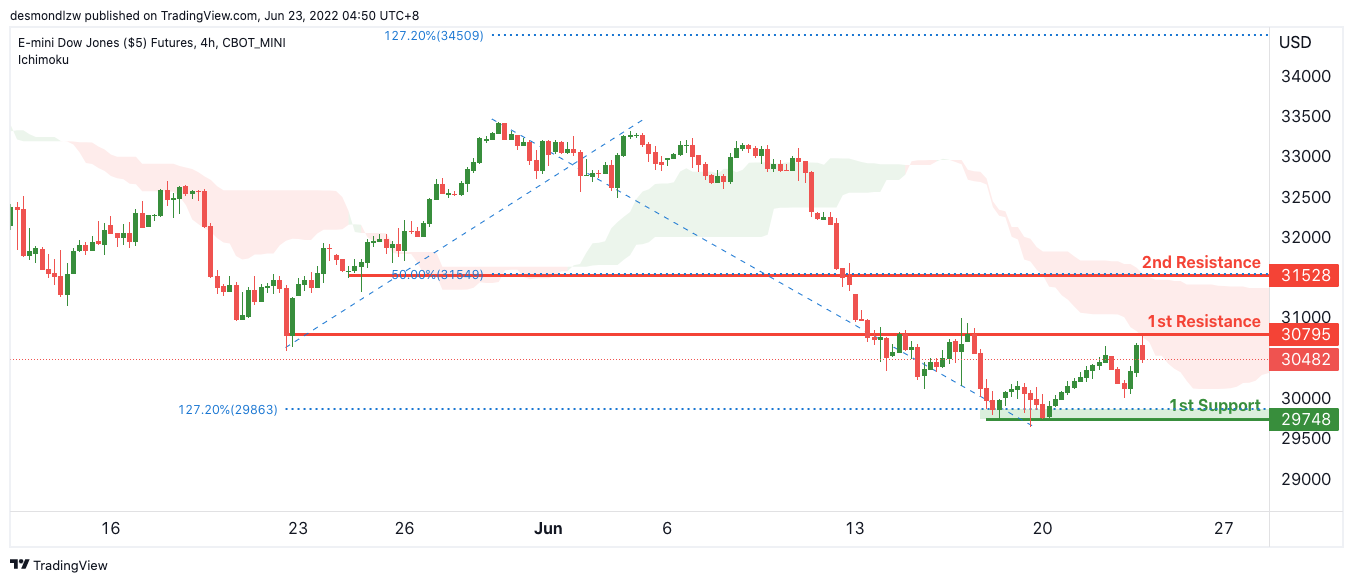
Task: Select the 30795 red price tag
Action: click(1305, 334)
